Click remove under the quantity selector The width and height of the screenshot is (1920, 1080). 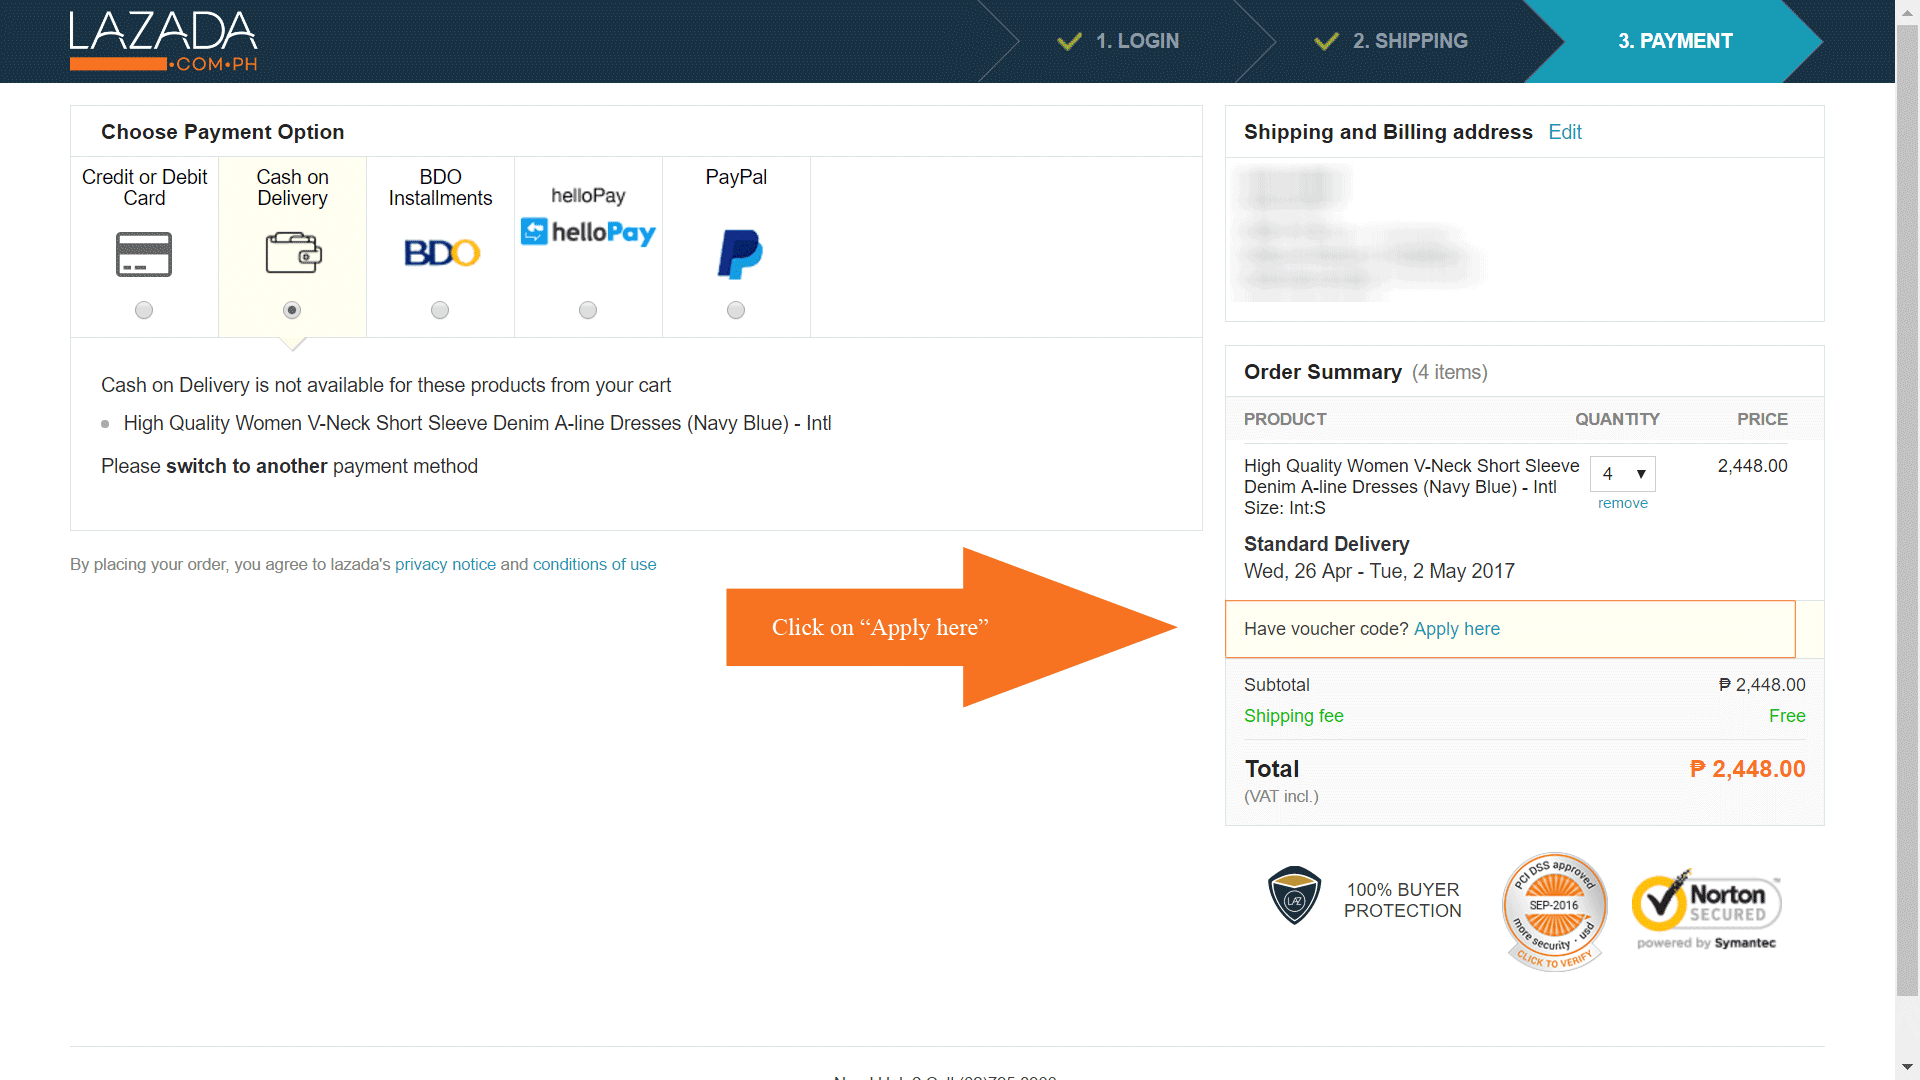1622,503
